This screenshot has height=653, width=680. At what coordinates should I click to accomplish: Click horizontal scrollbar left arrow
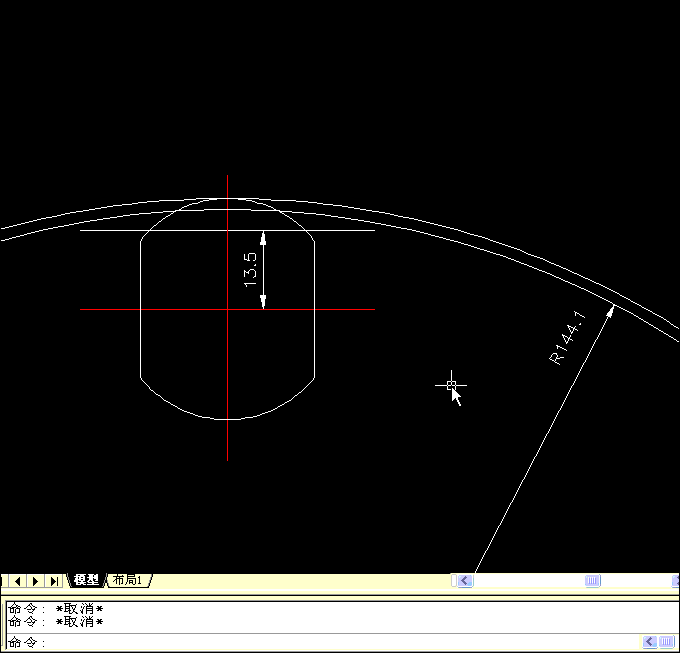tap(465, 581)
